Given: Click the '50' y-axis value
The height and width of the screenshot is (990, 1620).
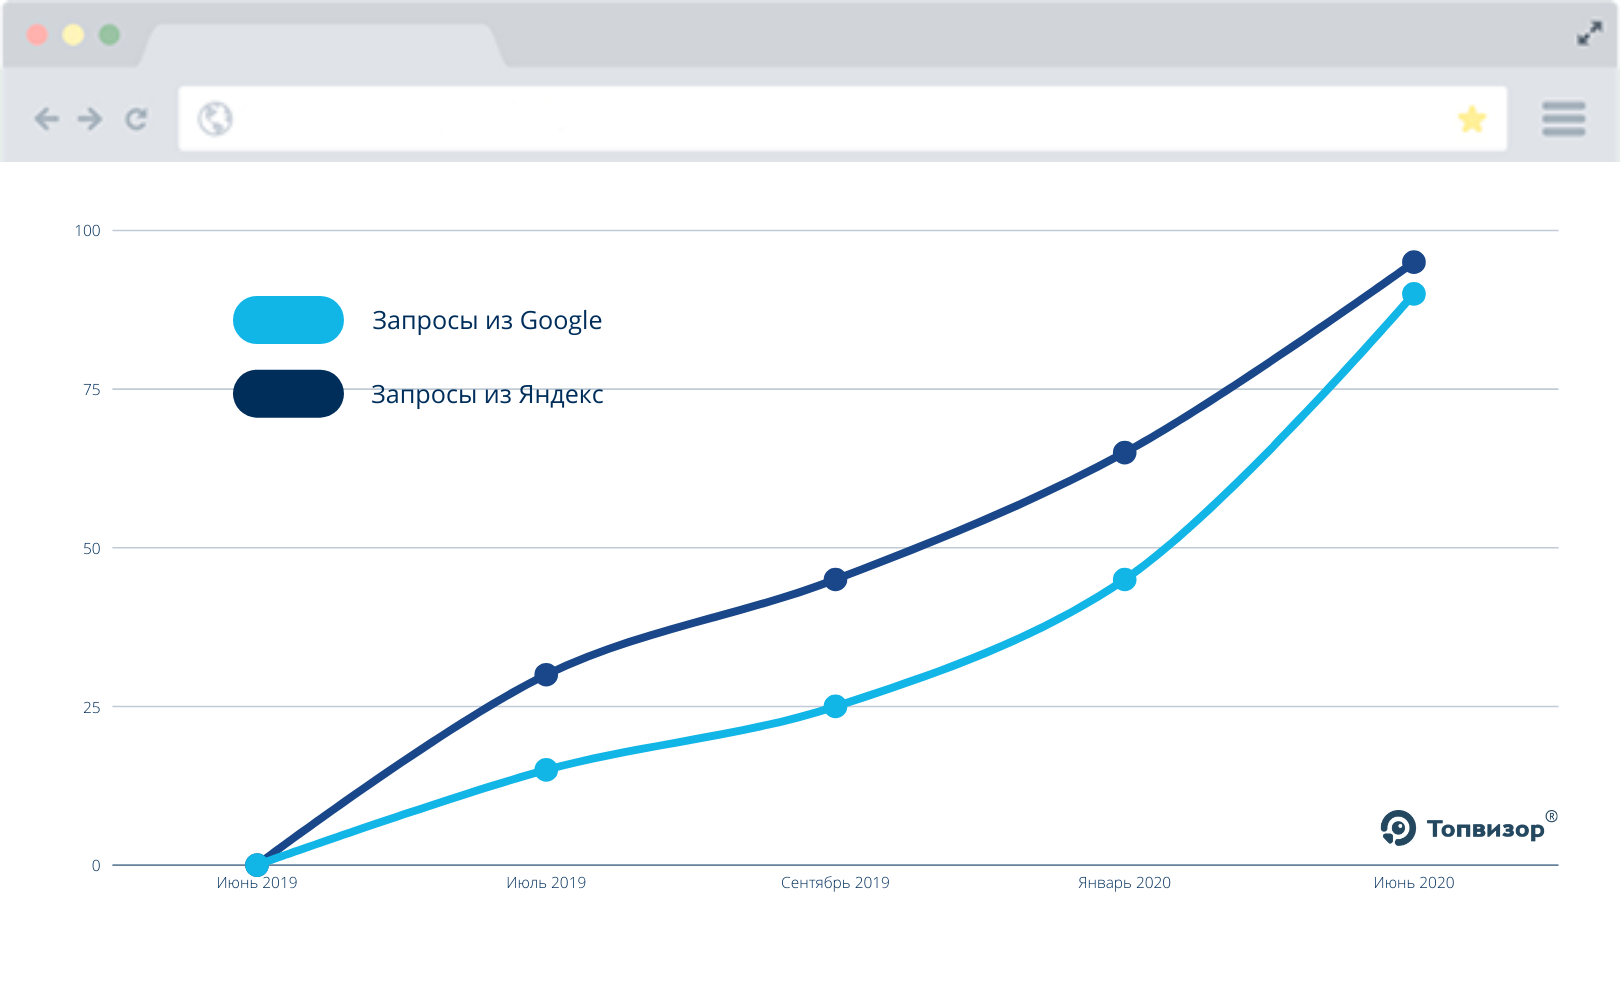Looking at the screenshot, I should click(x=92, y=549).
